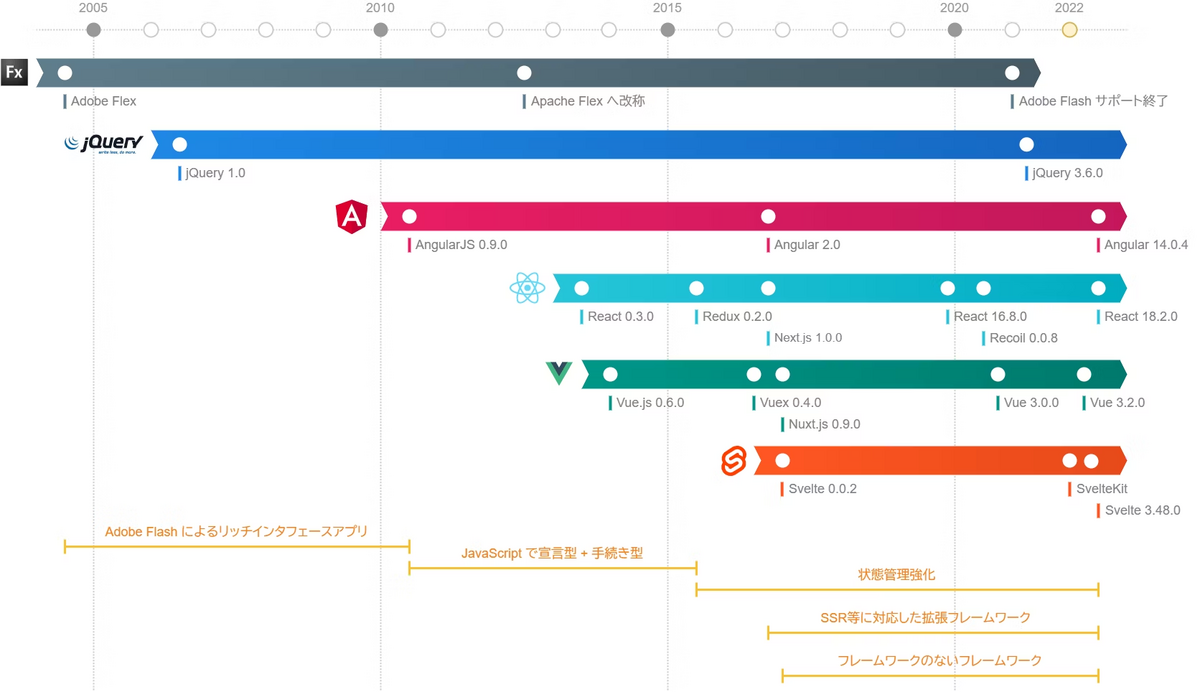Click the Recoil 0.0.8 label
Viewport: 1200px width, 692px height.
pyautogui.click(x=1024, y=338)
